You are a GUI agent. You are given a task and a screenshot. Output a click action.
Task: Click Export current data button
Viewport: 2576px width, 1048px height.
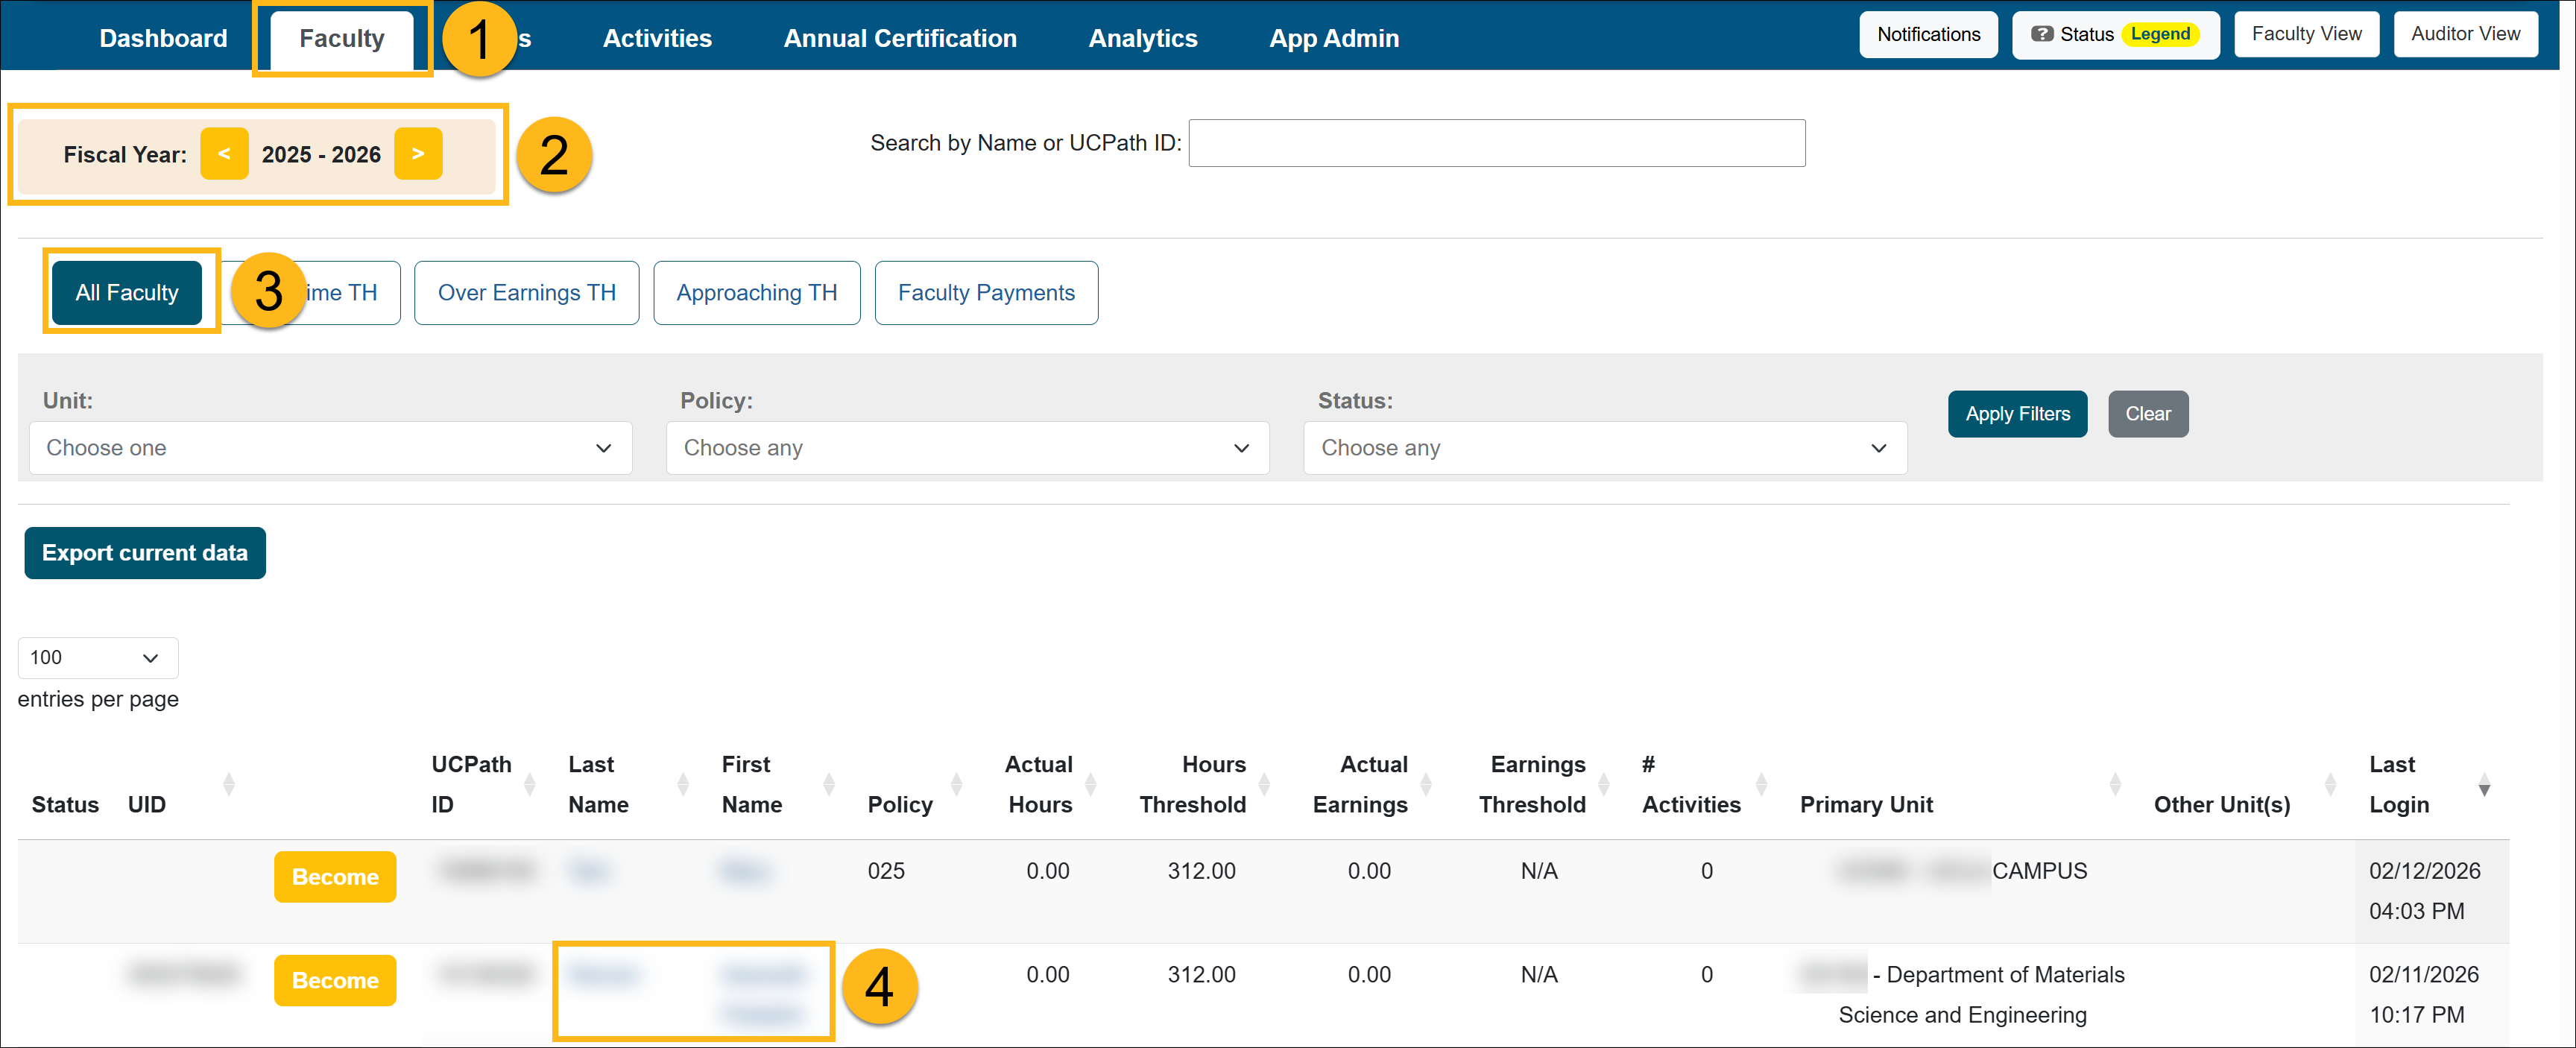point(144,553)
